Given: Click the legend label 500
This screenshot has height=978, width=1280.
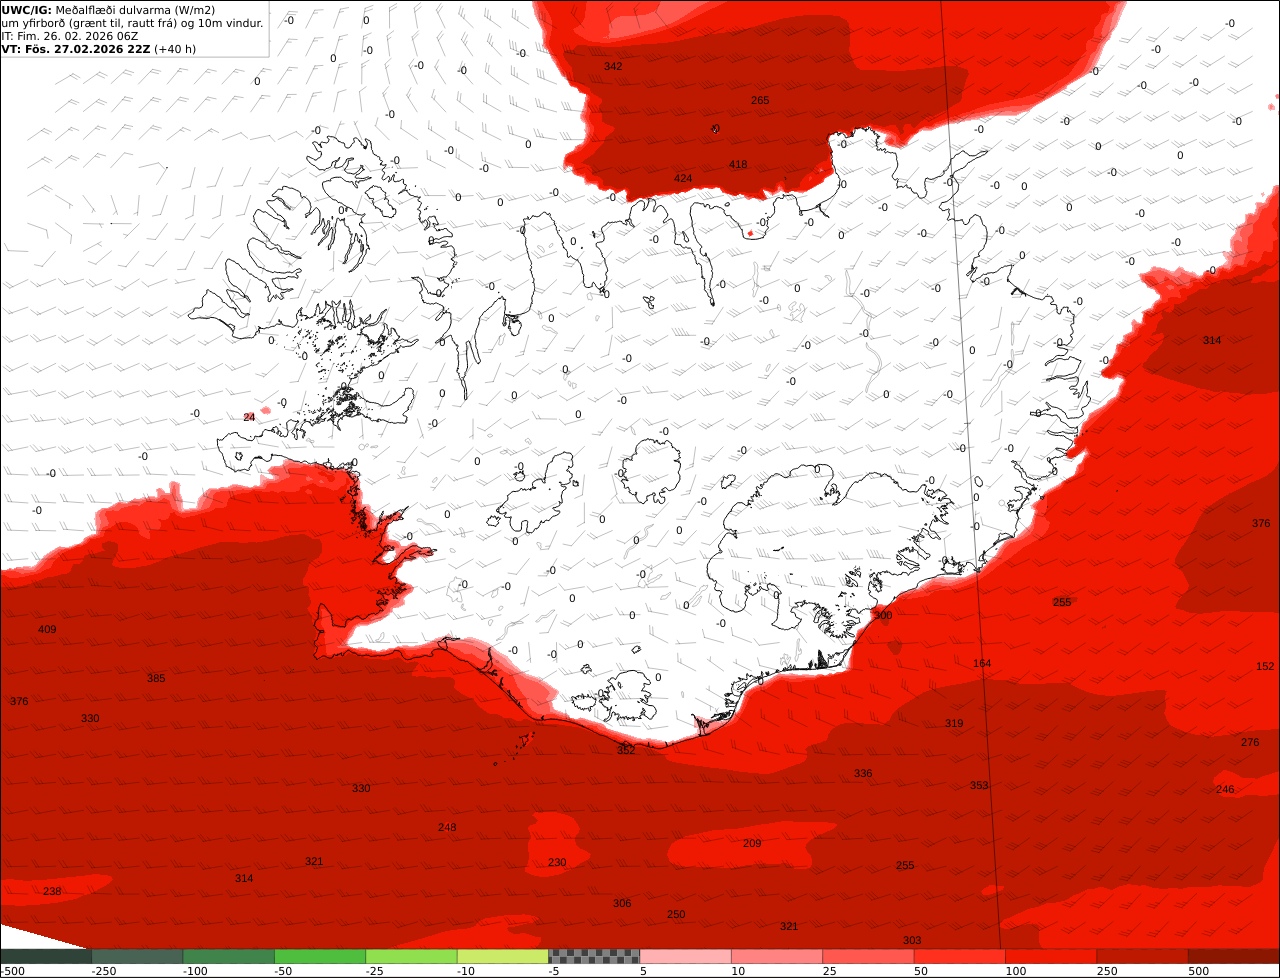Looking at the screenshot, I should coord(1197,971).
